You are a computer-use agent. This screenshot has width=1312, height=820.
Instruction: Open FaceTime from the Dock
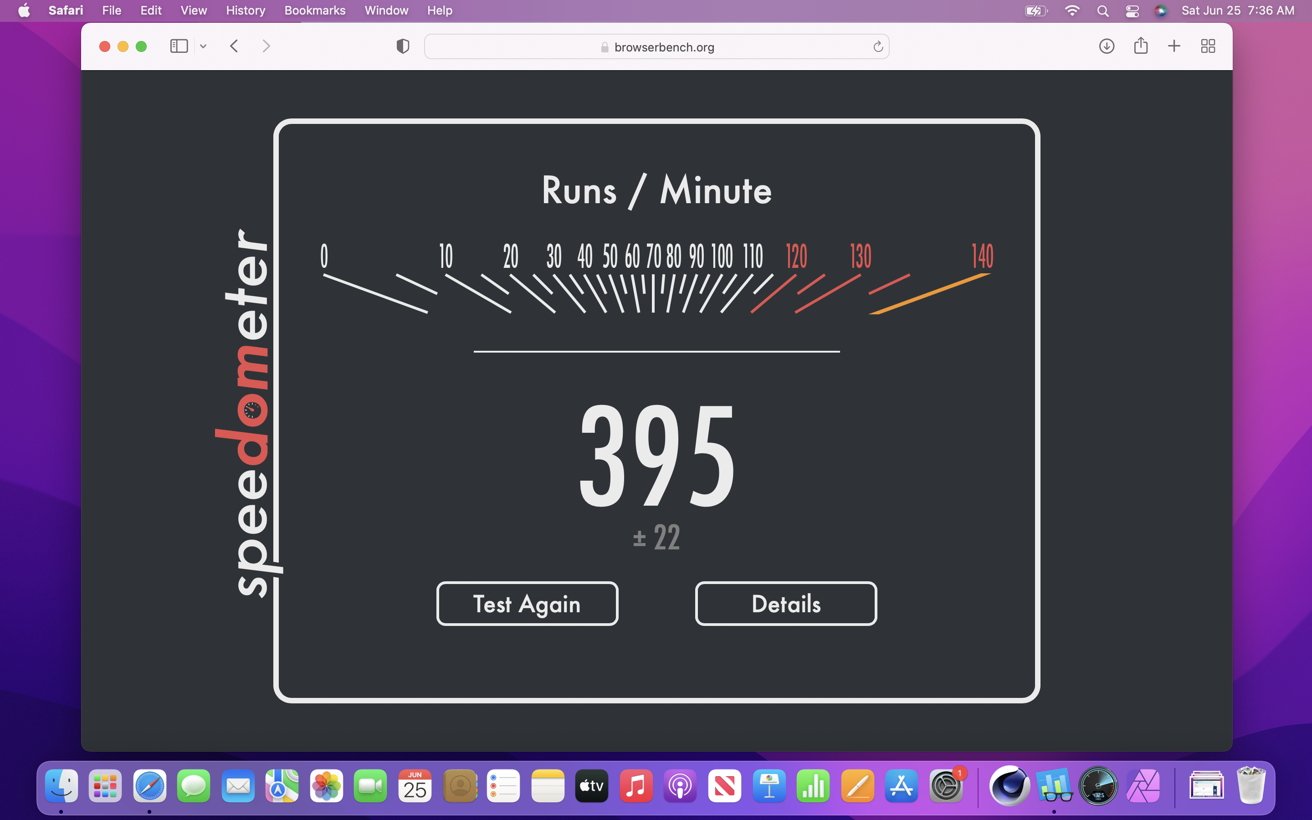coord(371,786)
